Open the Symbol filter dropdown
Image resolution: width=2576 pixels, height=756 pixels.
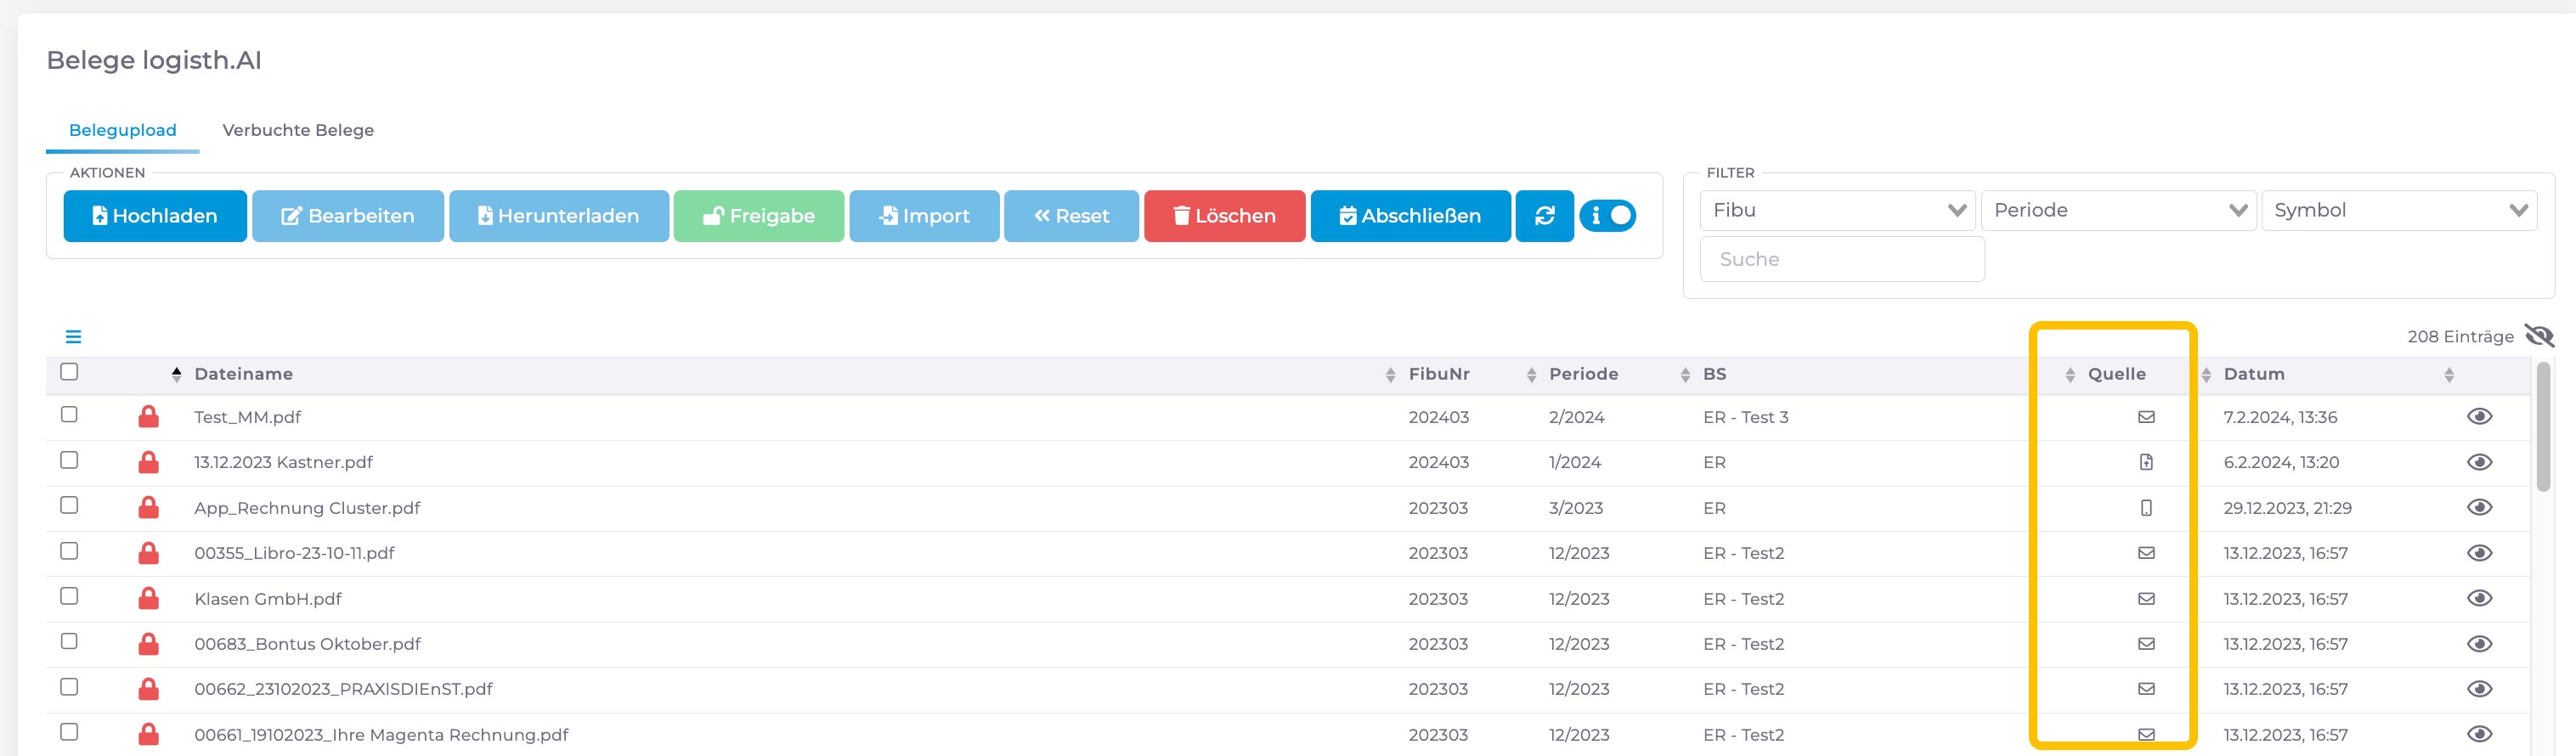coord(2399,211)
